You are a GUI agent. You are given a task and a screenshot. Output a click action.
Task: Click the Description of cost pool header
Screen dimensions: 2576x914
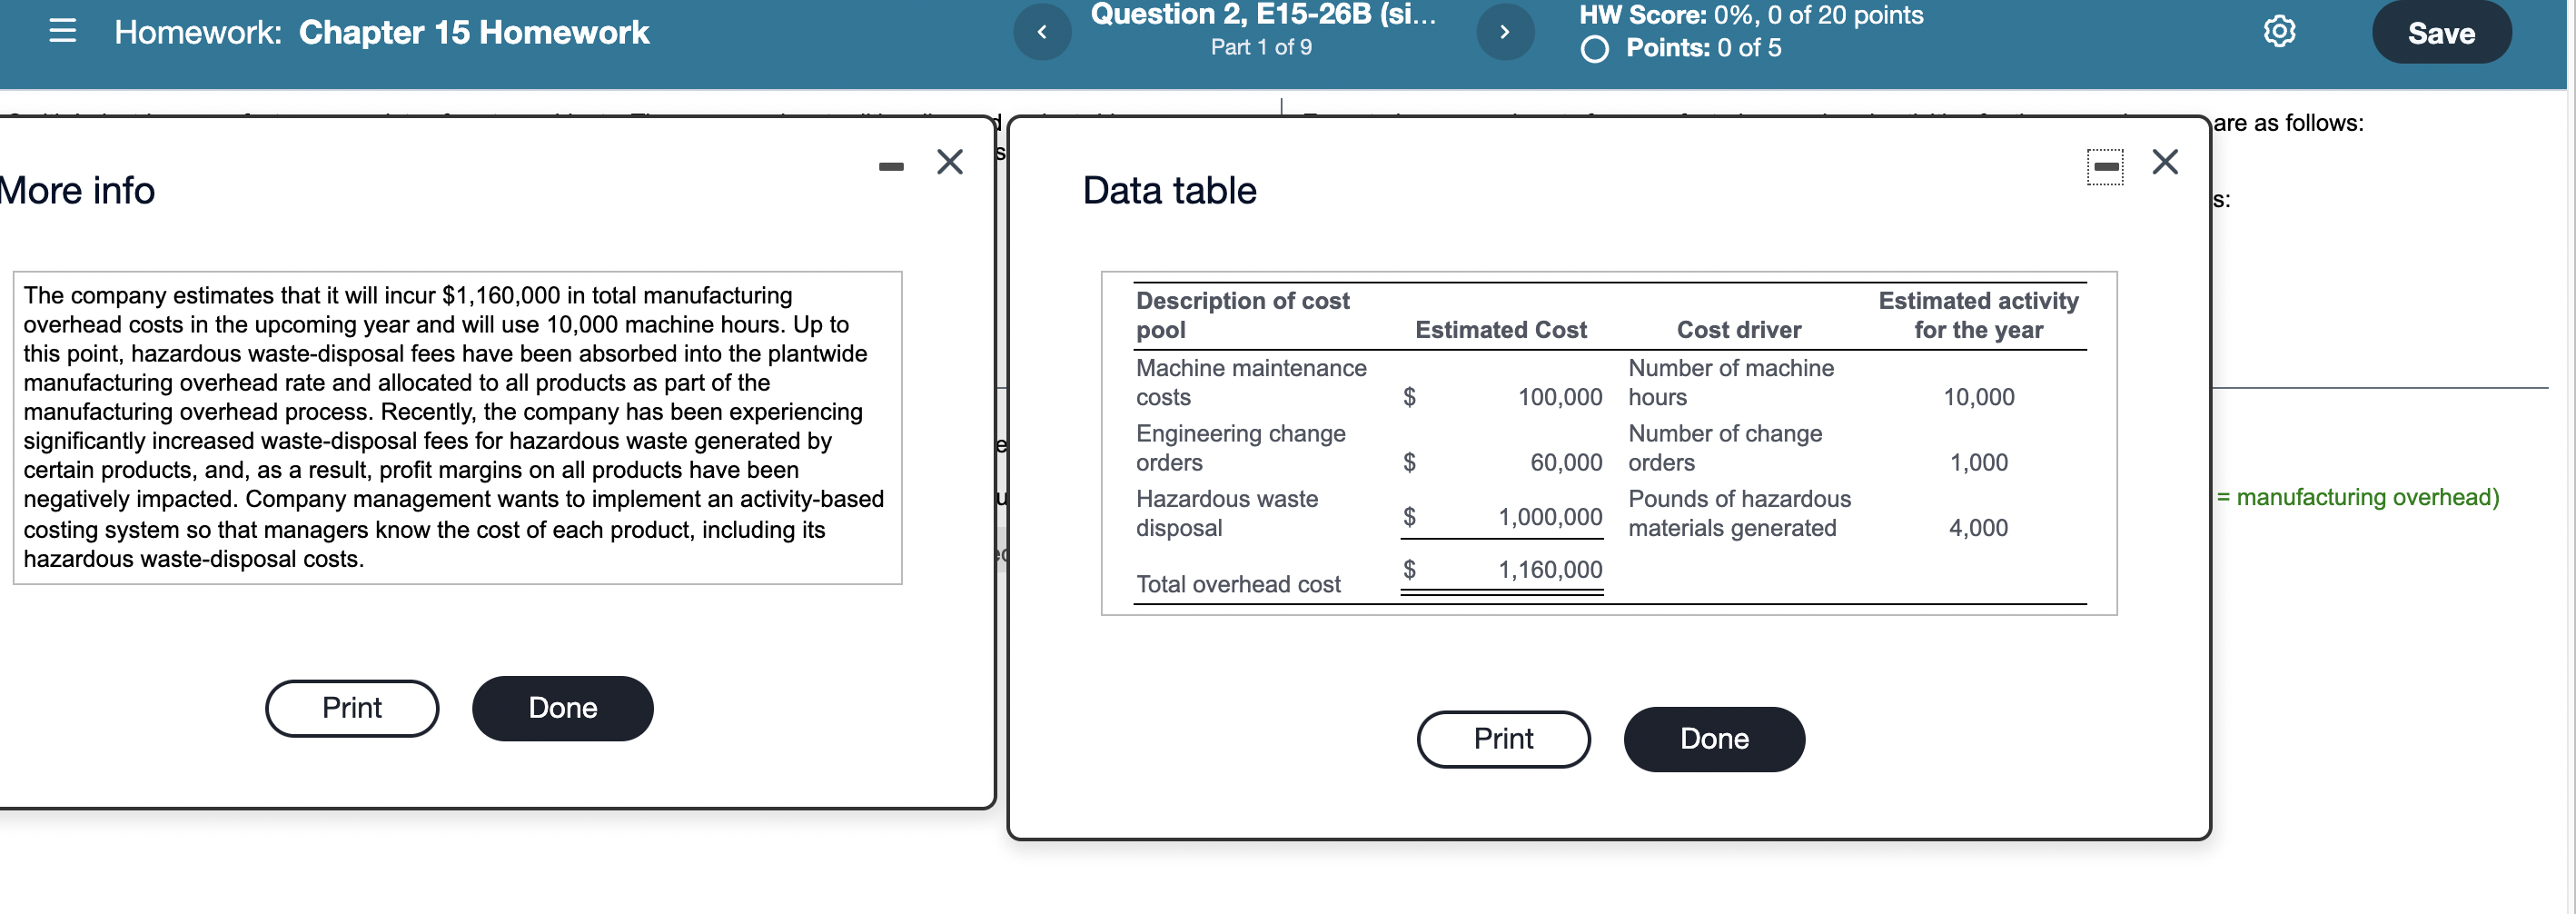[x=1242, y=315]
